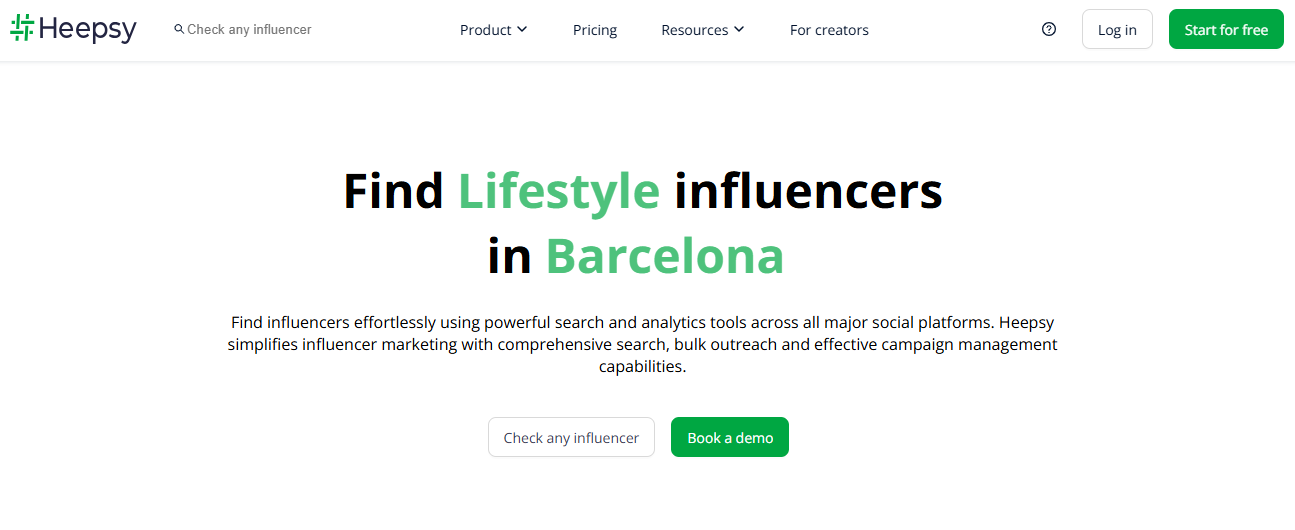Click the black word influencers in the headline
Screen dimensions: 1295x530
click(x=808, y=190)
